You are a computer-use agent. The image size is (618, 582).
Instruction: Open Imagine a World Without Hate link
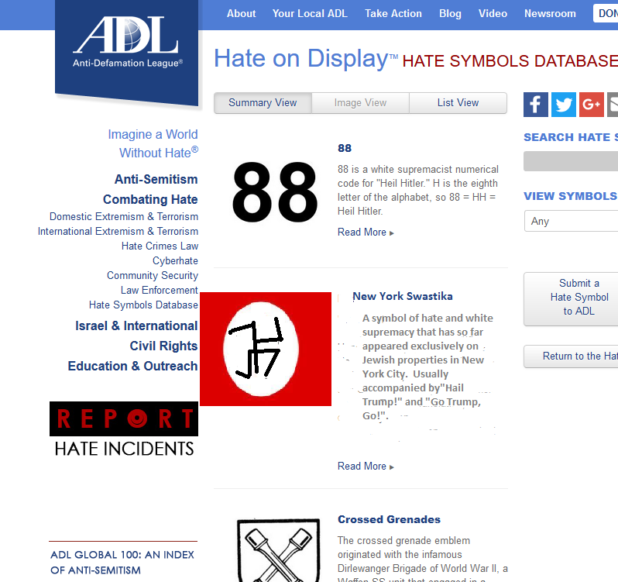(153, 143)
